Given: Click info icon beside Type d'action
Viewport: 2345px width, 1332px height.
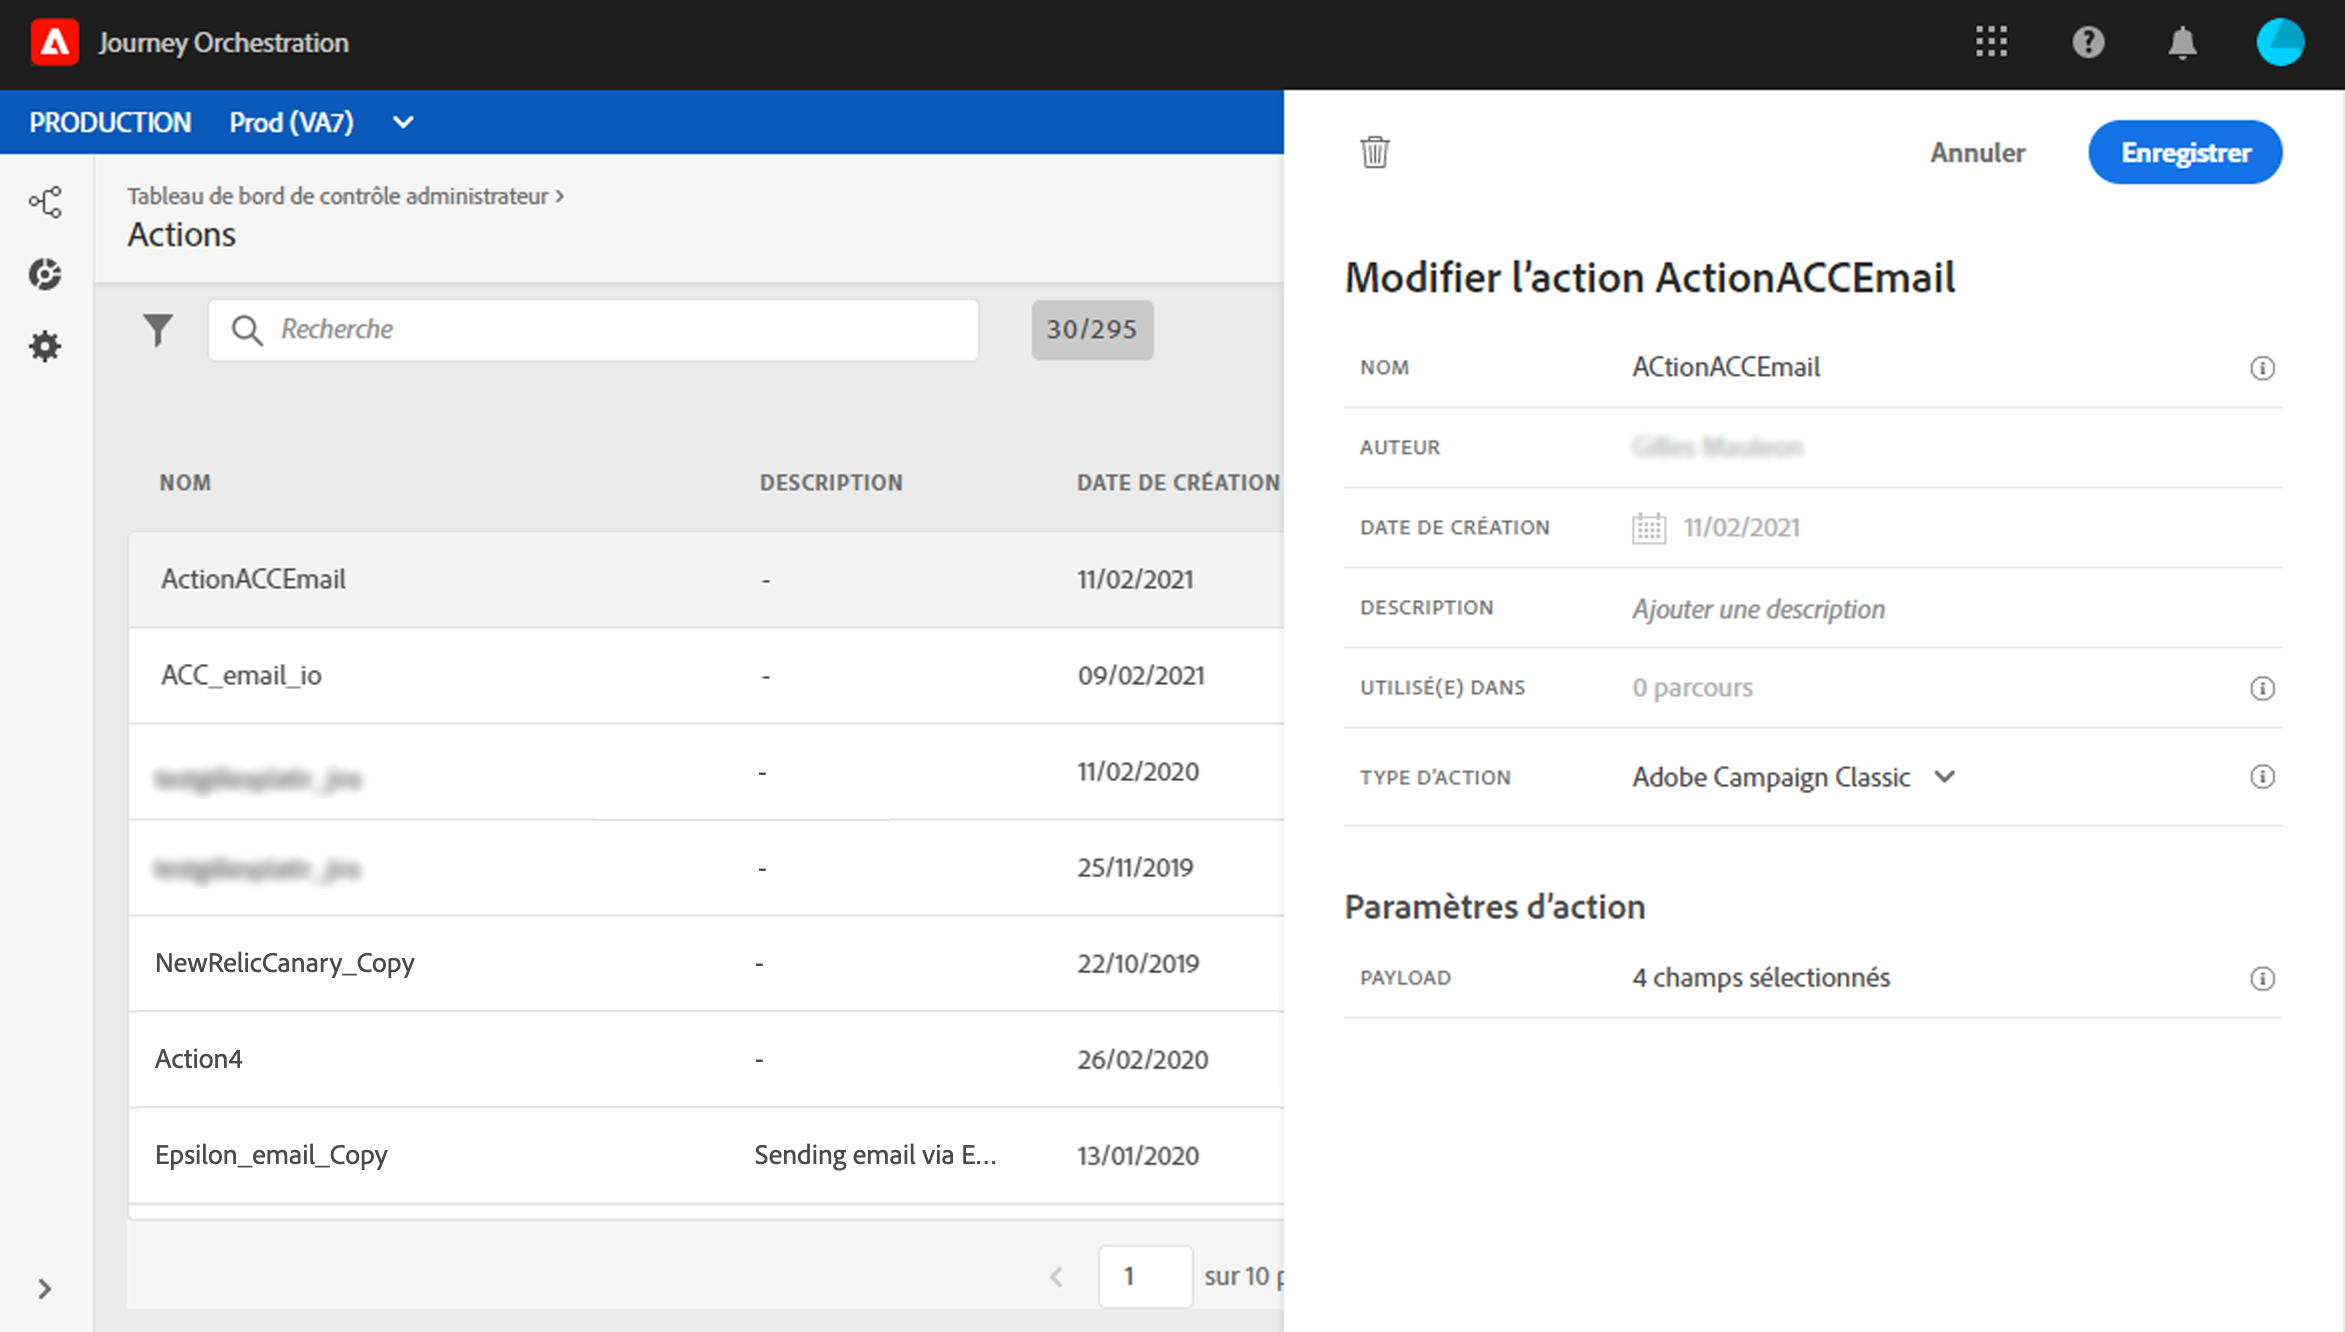Looking at the screenshot, I should 2262,777.
